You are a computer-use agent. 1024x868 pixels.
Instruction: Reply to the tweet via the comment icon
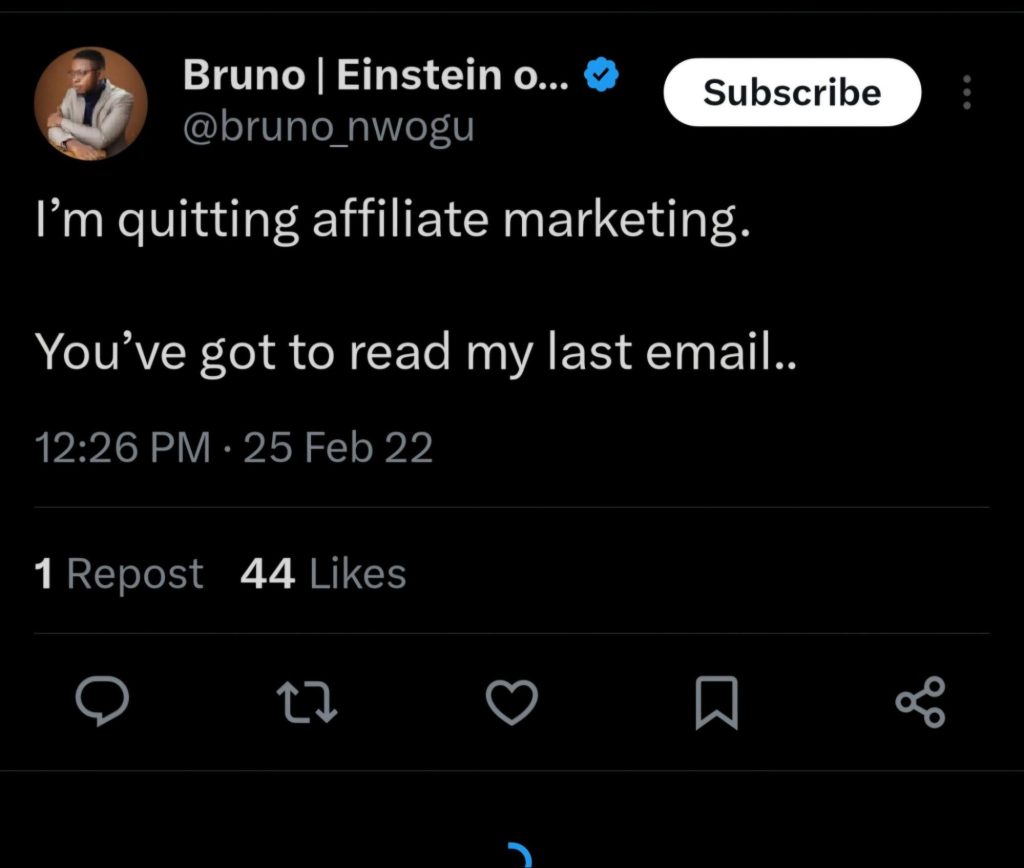102,701
